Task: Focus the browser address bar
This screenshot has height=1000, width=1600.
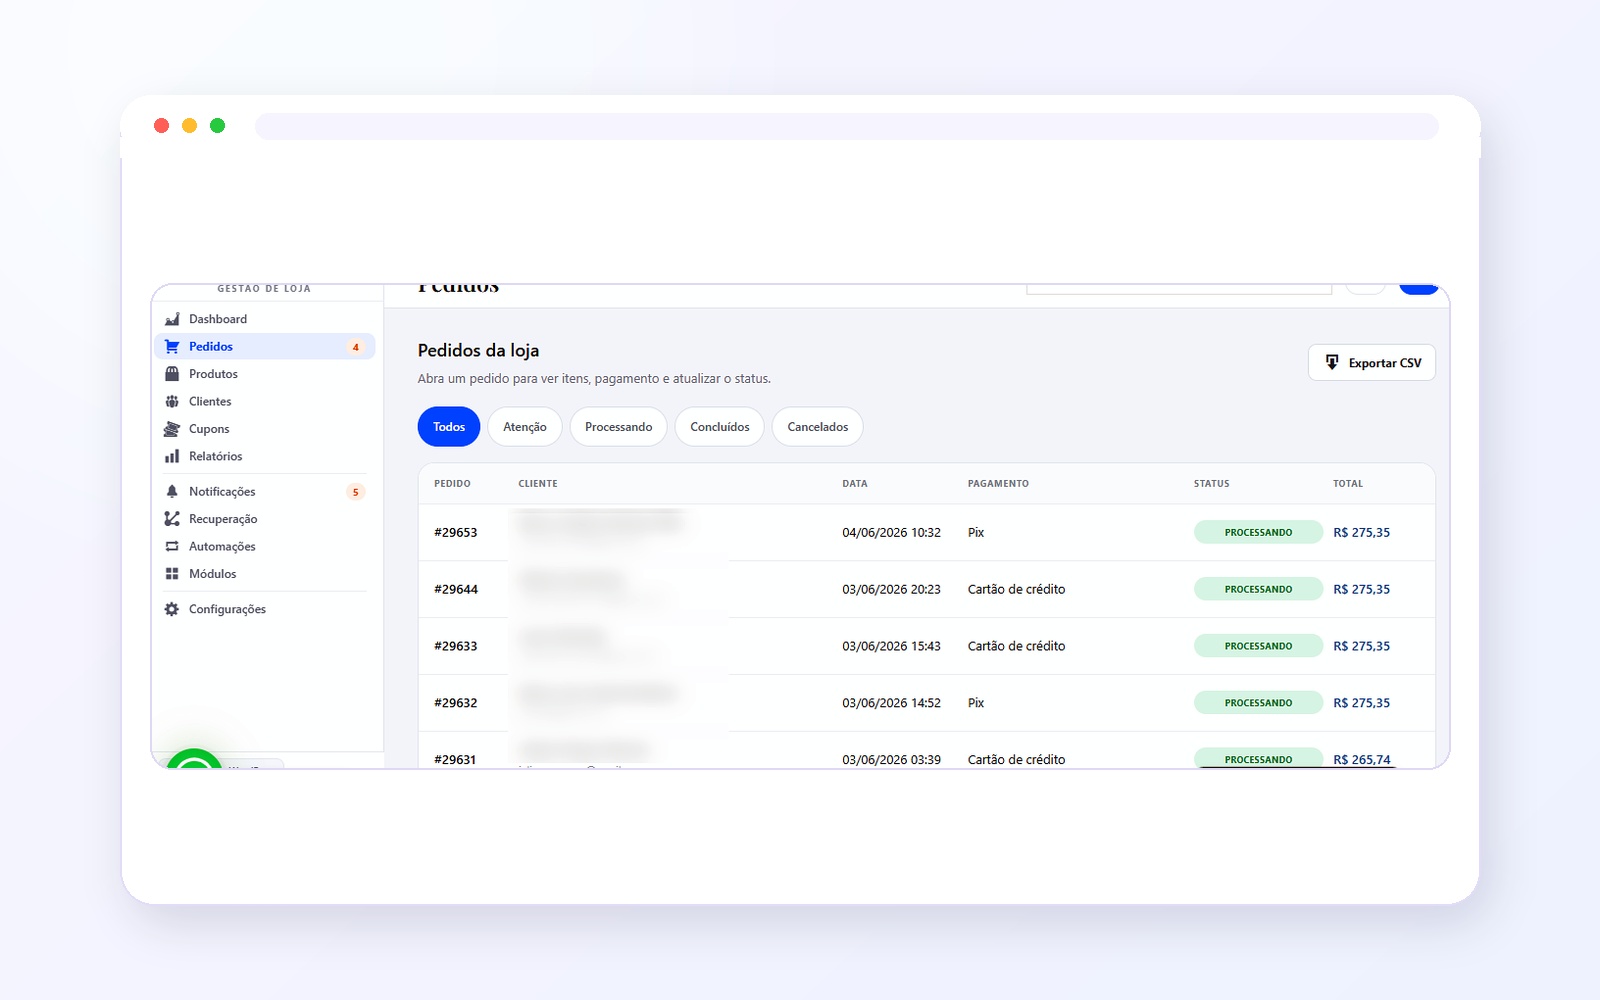Action: [847, 126]
